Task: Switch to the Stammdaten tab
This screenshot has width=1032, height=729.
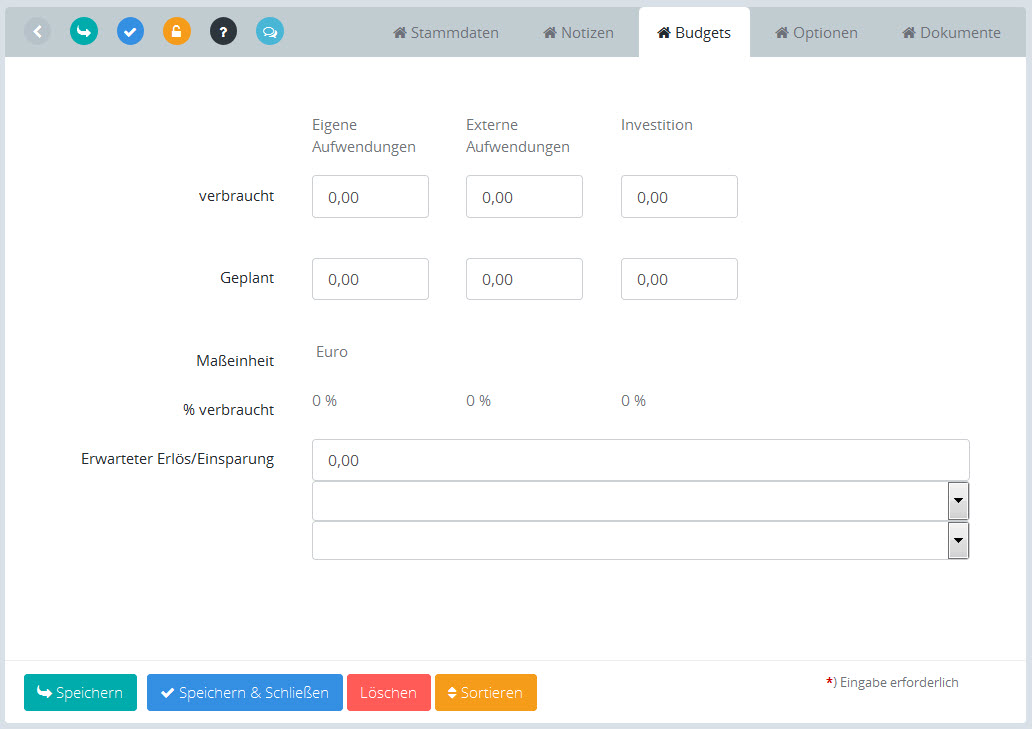Action: coord(446,33)
